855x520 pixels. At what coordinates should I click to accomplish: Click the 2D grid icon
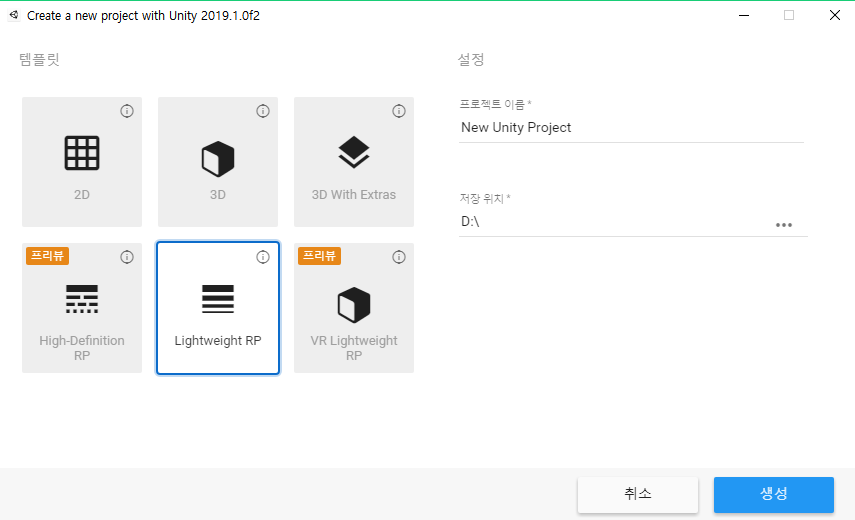pos(82,153)
